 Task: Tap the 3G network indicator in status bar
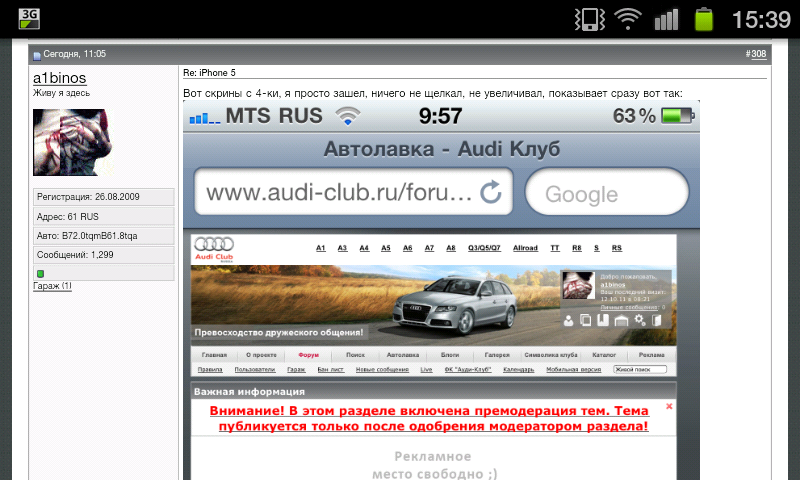point(29,19)
